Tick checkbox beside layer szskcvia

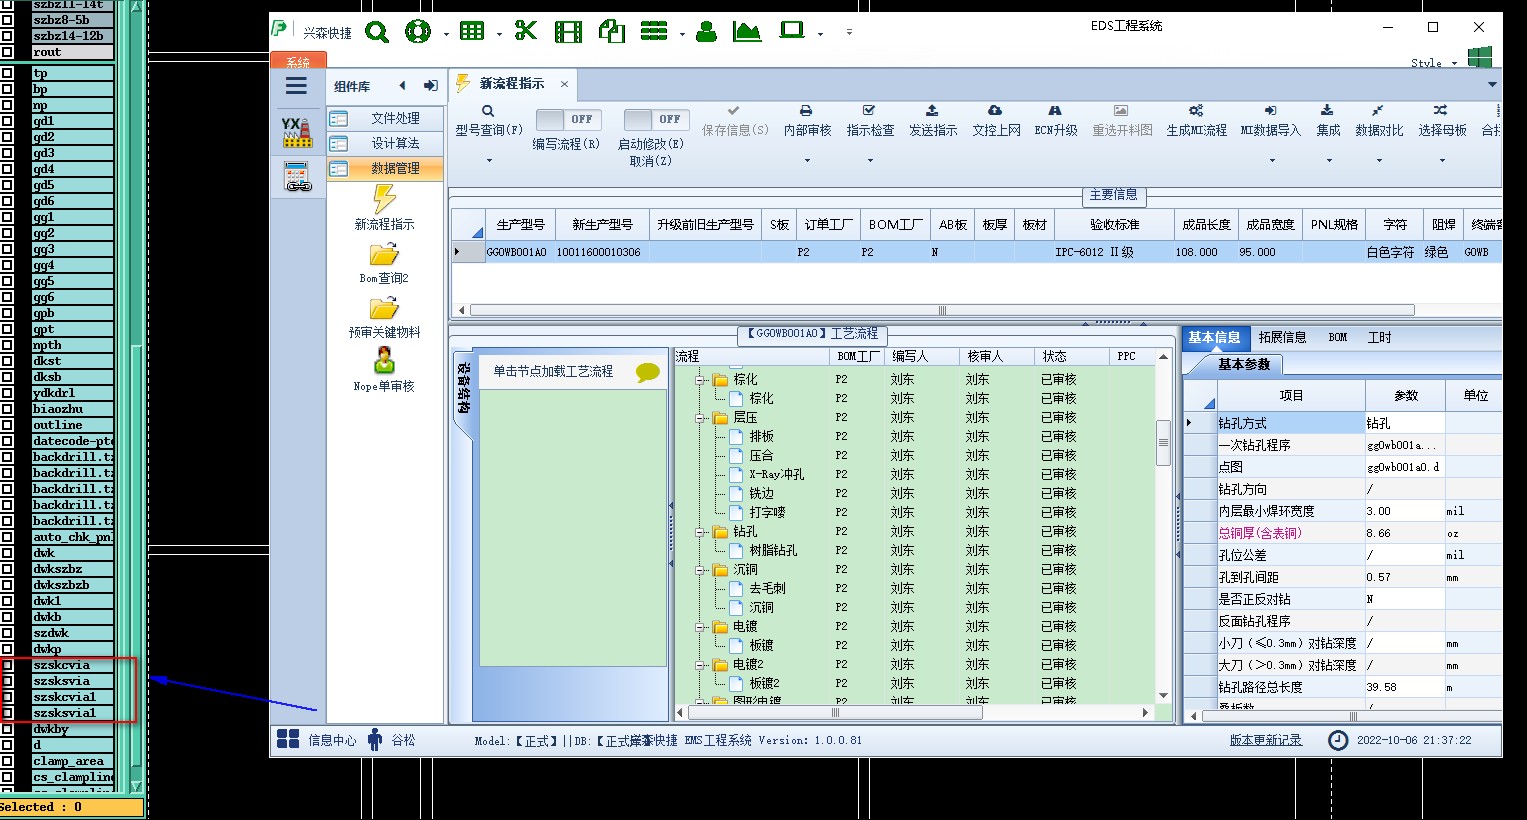pos(7,665)
